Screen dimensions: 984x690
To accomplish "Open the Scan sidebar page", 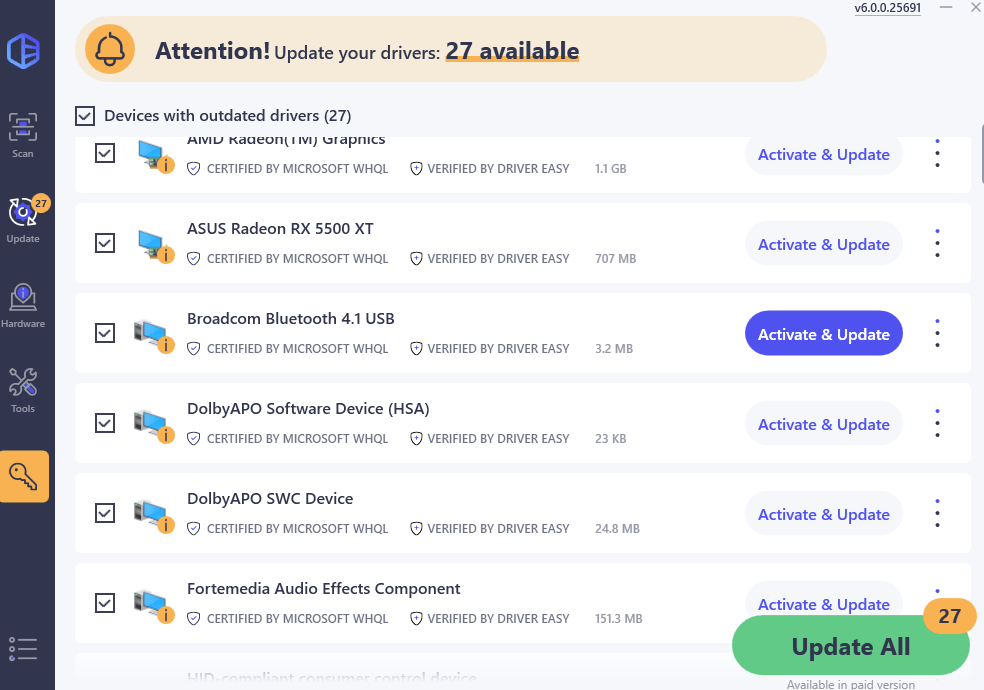I will point(22,135).
